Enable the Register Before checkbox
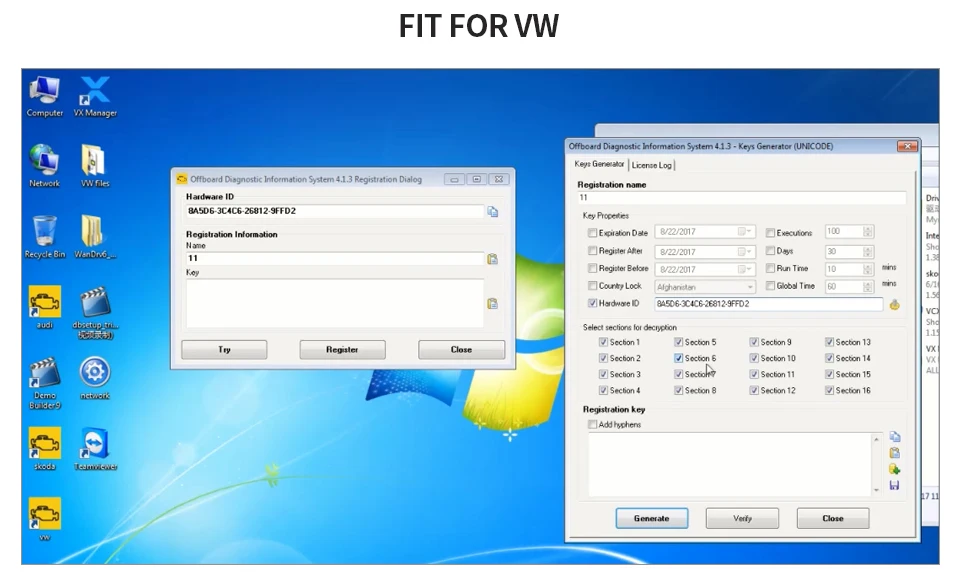The height and width of the screenshot is (579, 960). click(592, 268)
